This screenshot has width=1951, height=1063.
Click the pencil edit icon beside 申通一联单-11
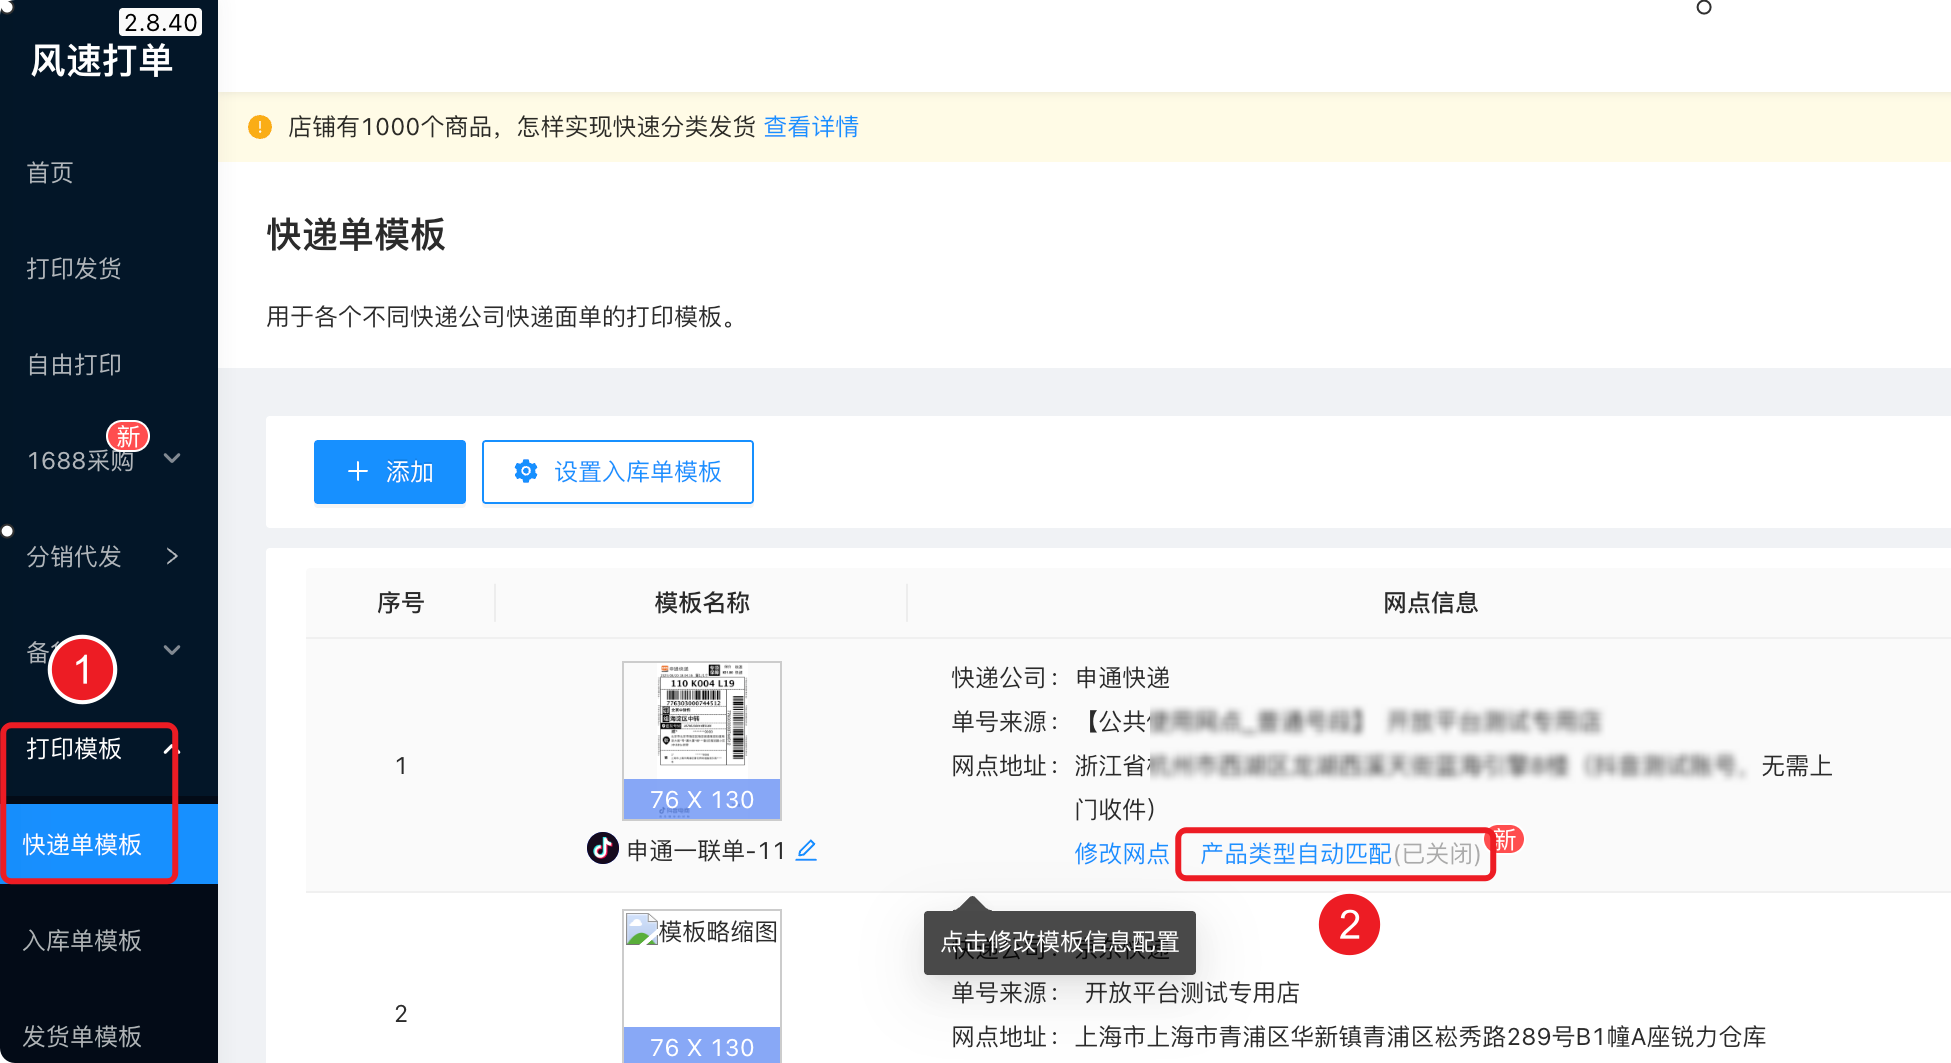(x=806, y=850)
